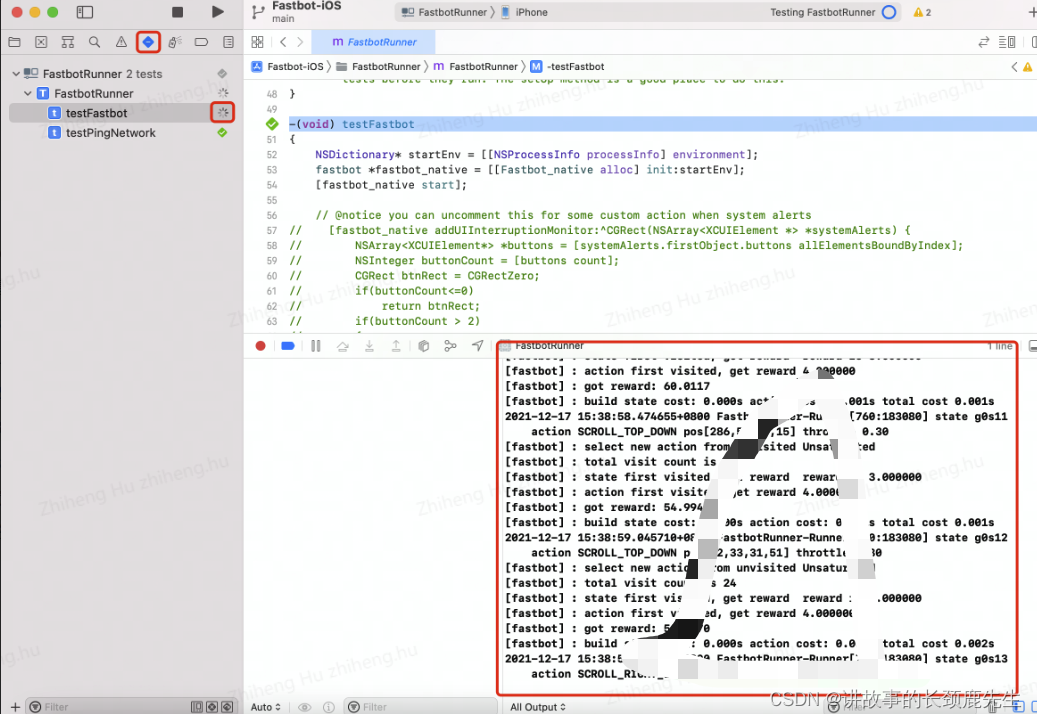Click the red record breakpoint button
This screenshot has width=1037, height=718.
pyautogui.click(x=261, y=346)
